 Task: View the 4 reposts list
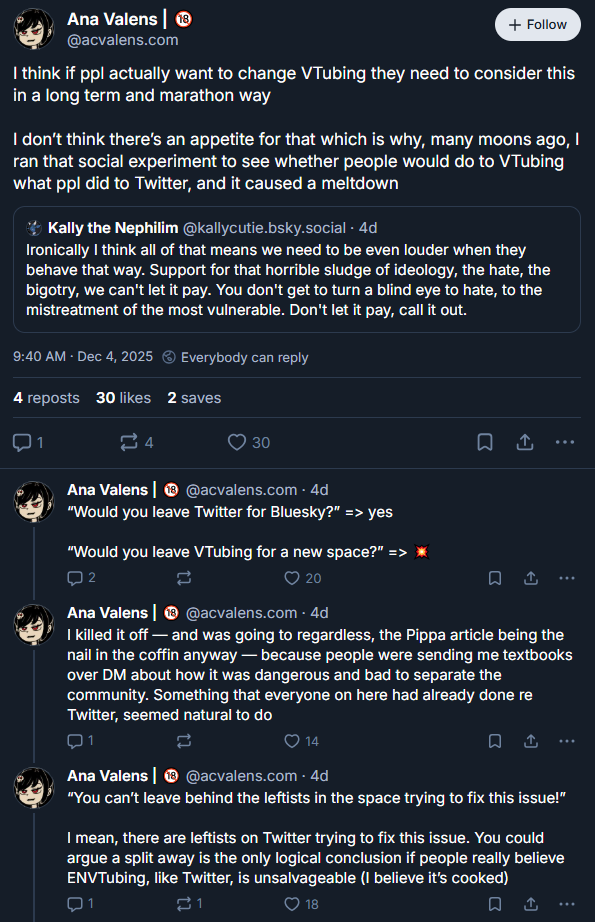[46, 398]
